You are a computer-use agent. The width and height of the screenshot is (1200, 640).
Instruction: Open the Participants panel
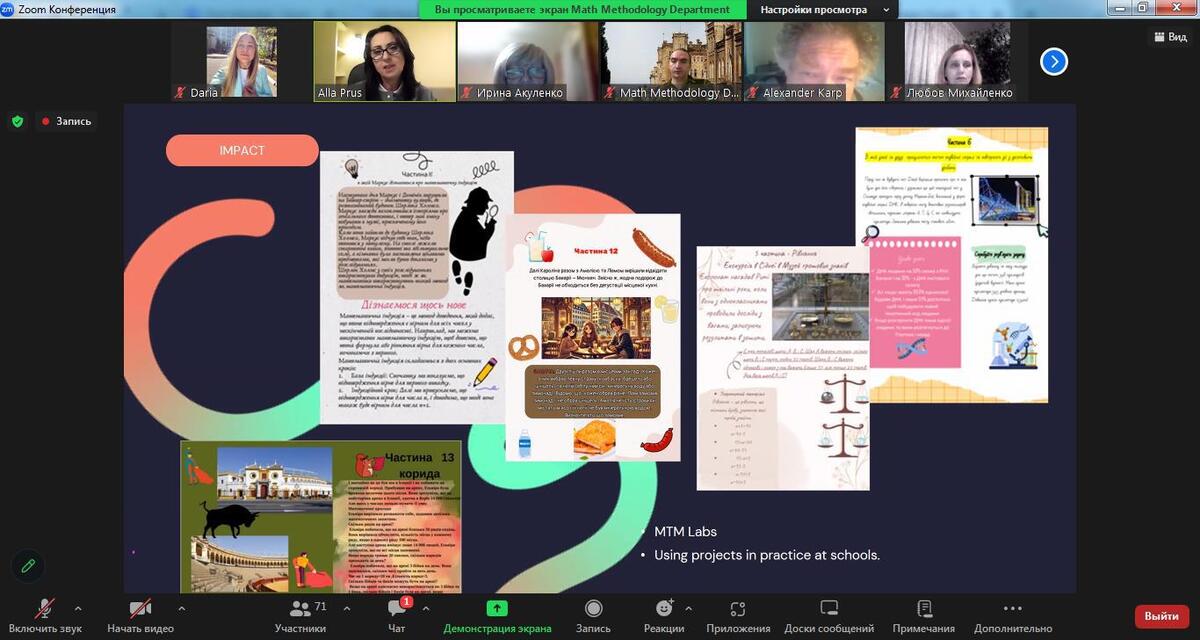click(300, 615)
